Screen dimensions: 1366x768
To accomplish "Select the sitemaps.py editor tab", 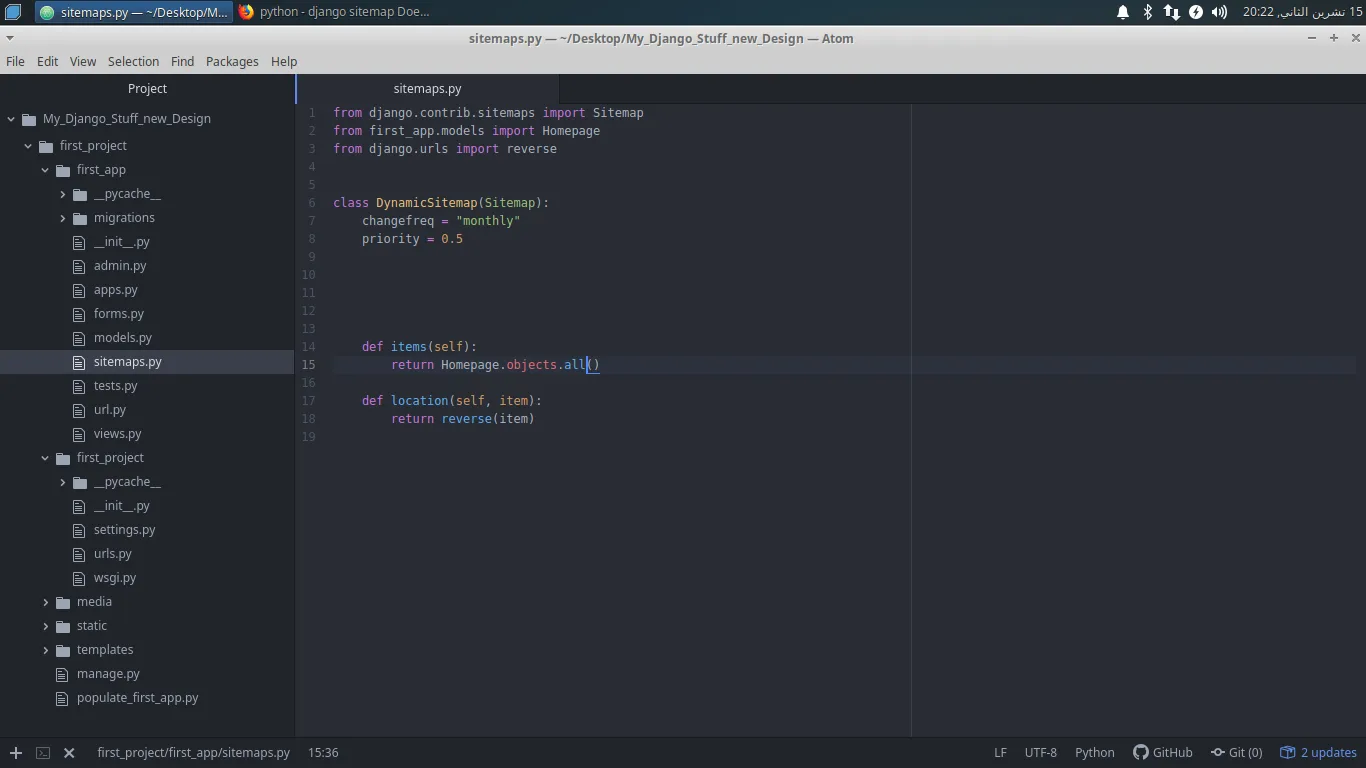I will pyautogui.click(x=428, y=88).
